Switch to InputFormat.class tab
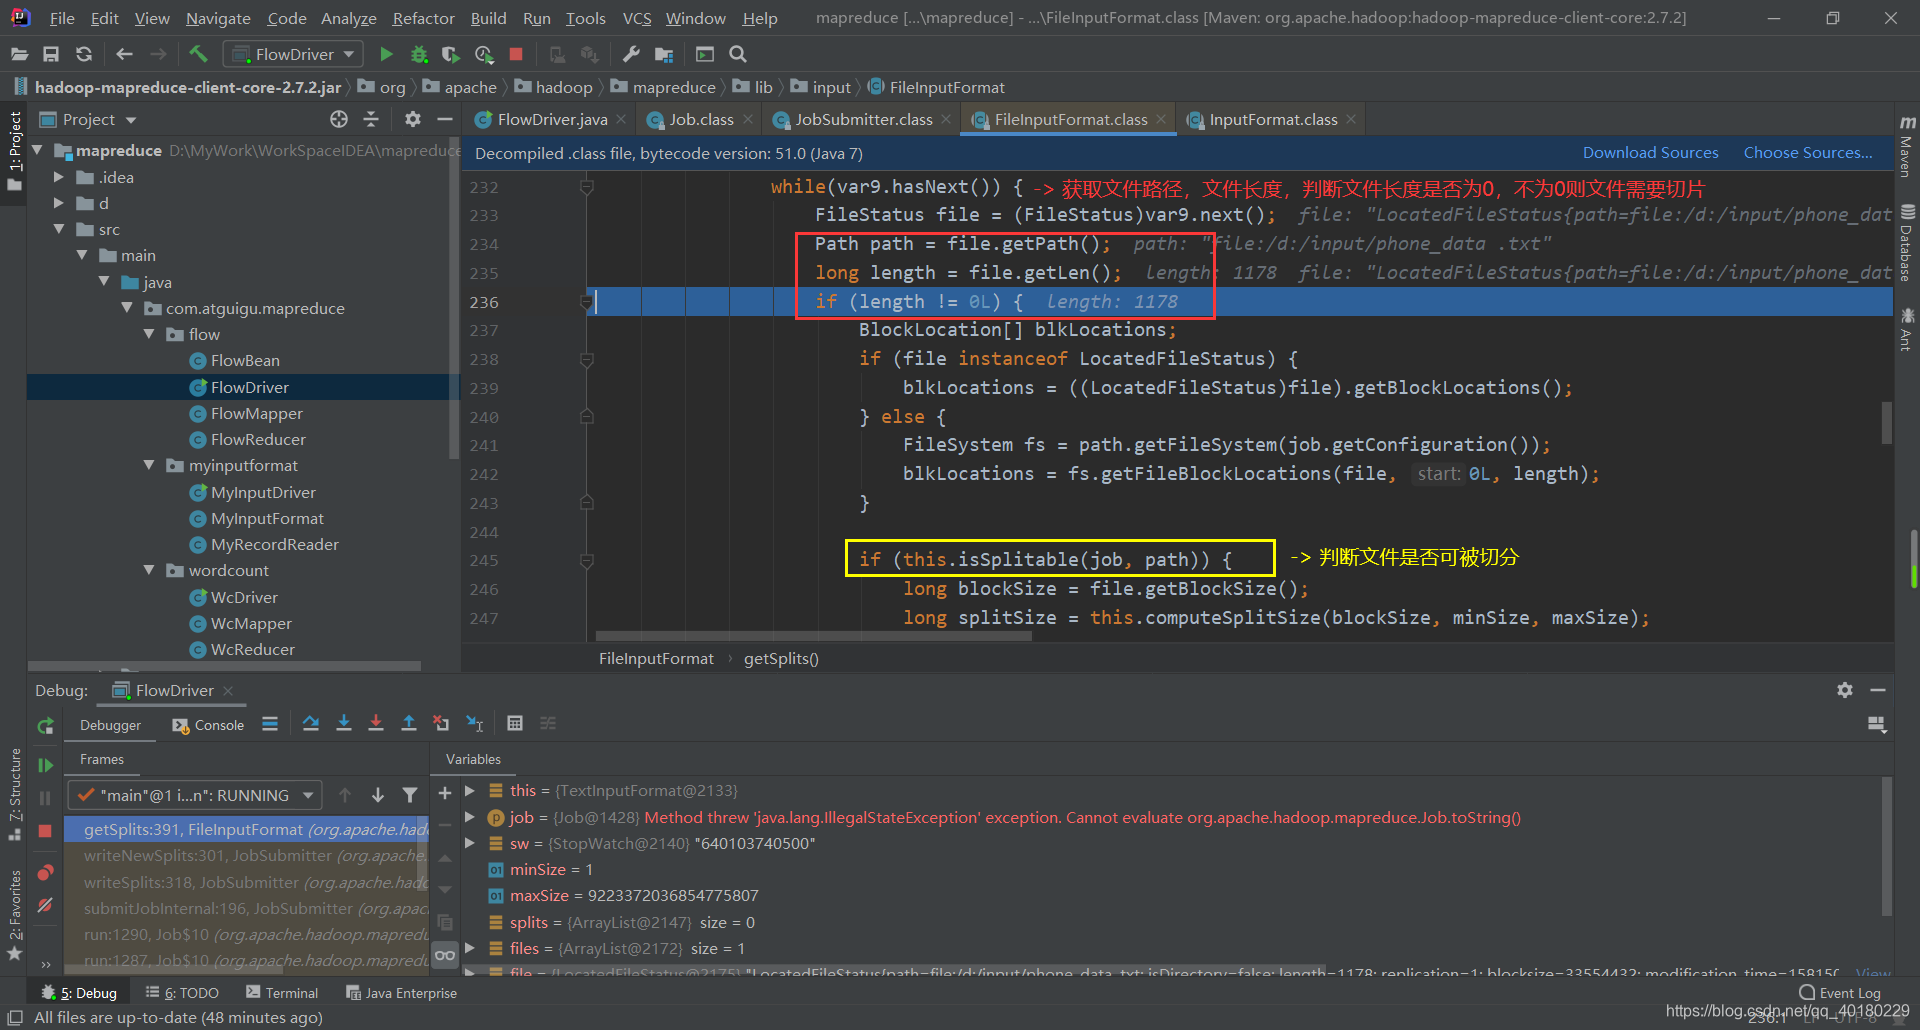This screenshot has height=1030, width=1920. pos(1272,119)
